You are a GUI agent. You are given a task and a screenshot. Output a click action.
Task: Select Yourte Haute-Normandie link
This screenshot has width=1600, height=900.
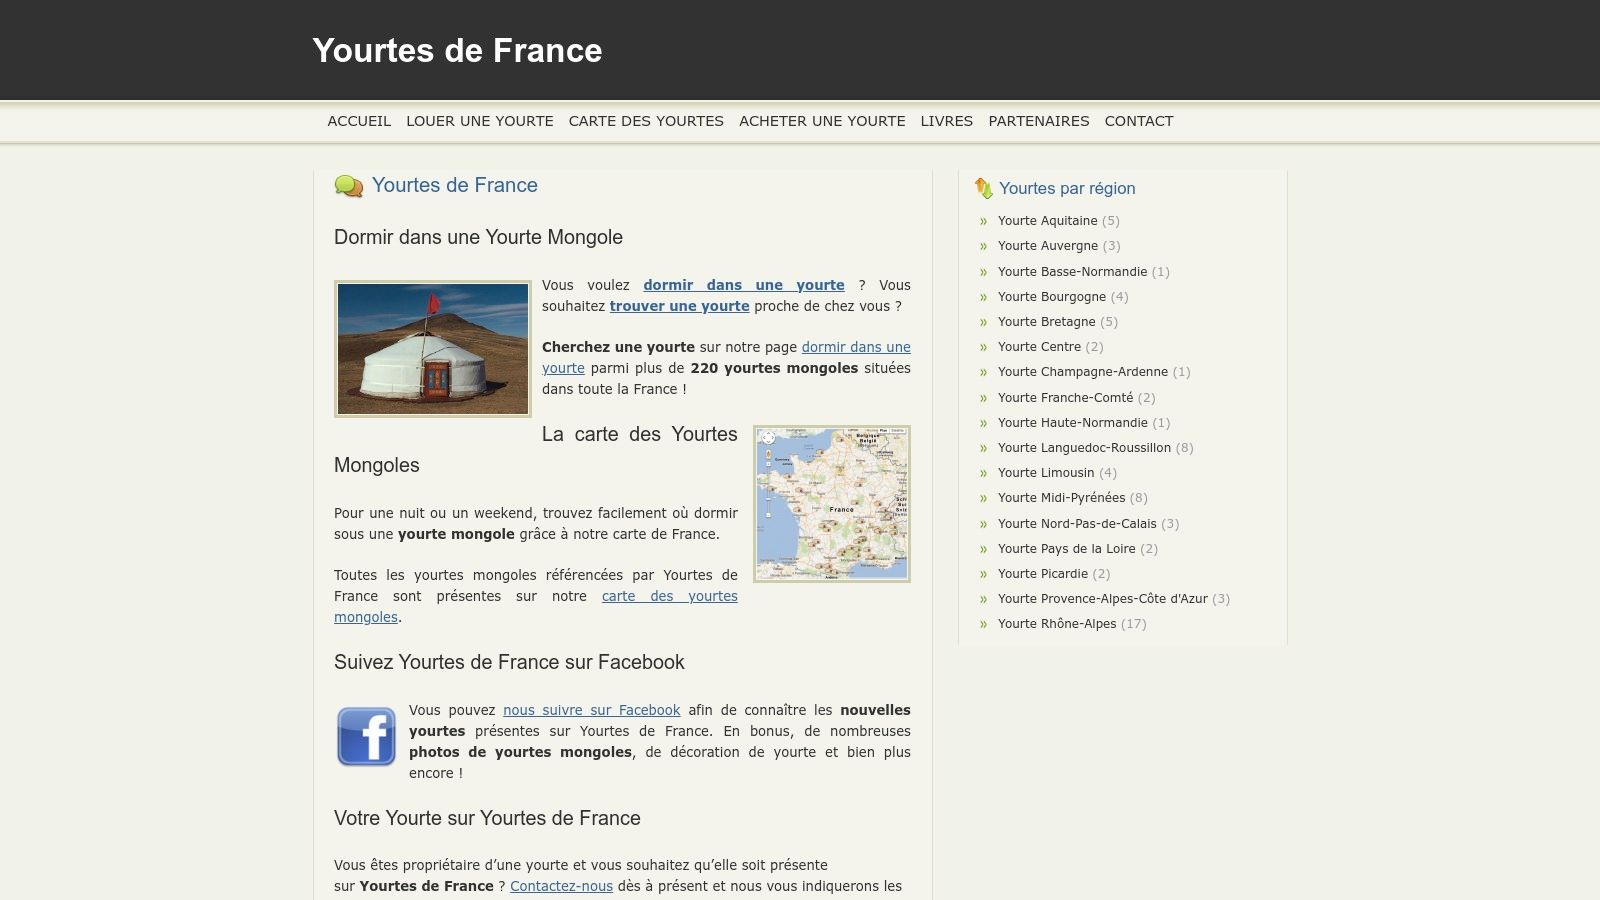coord(1073,423)
